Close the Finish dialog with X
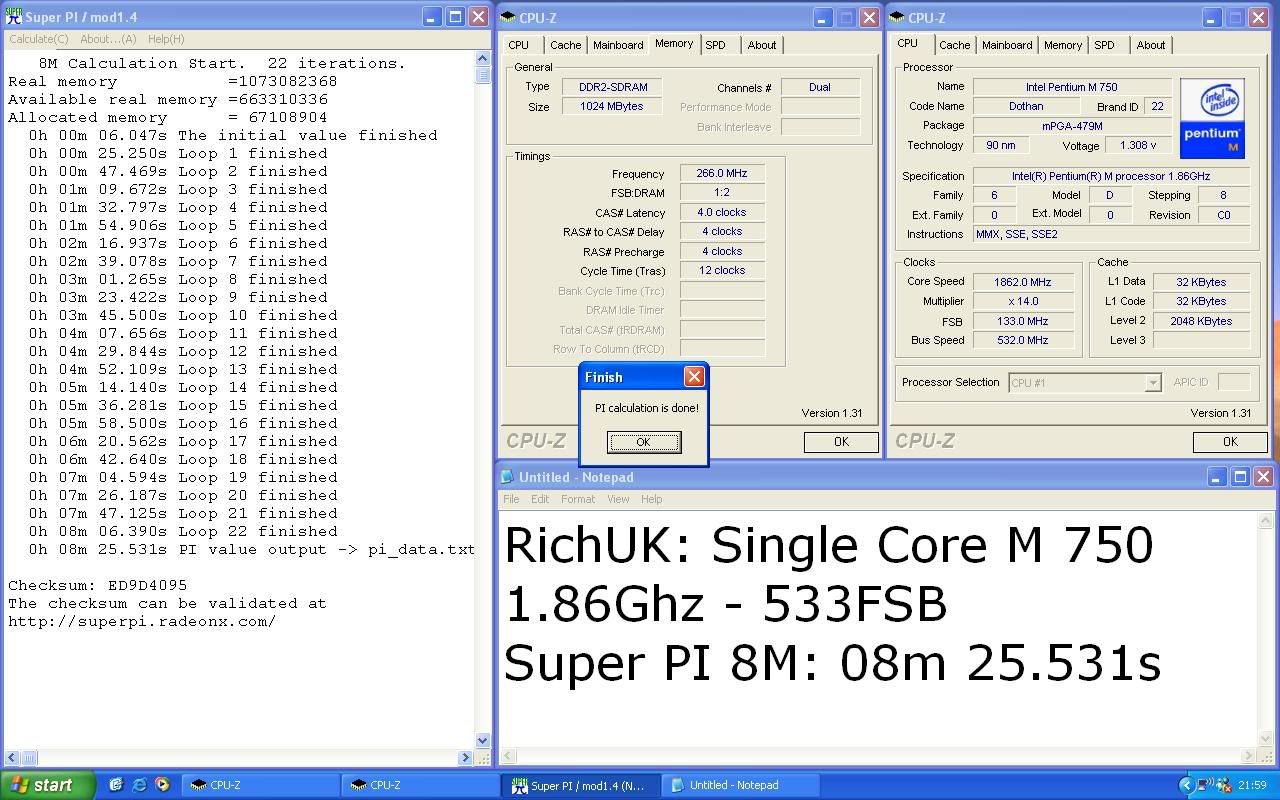This screenshot has height=800, width=1280. (694, 377)
